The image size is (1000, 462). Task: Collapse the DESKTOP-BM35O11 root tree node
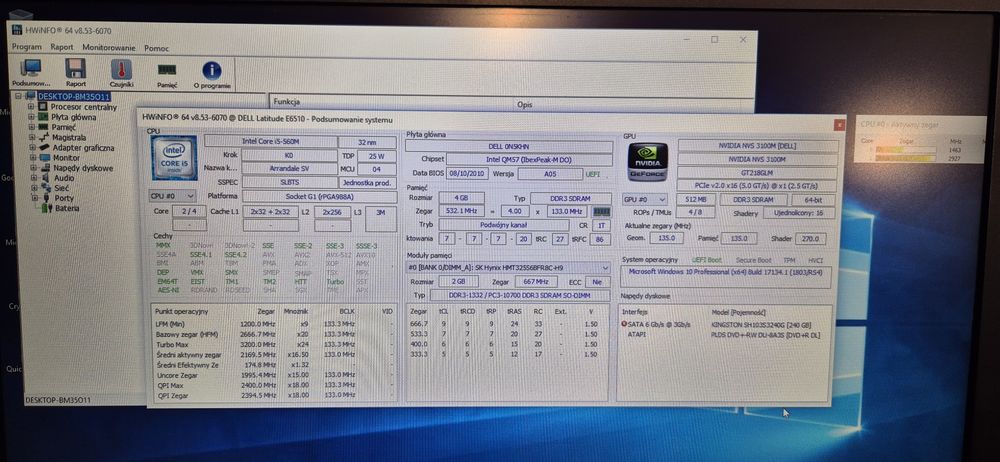pyautogui.click(x=18, y=96)
